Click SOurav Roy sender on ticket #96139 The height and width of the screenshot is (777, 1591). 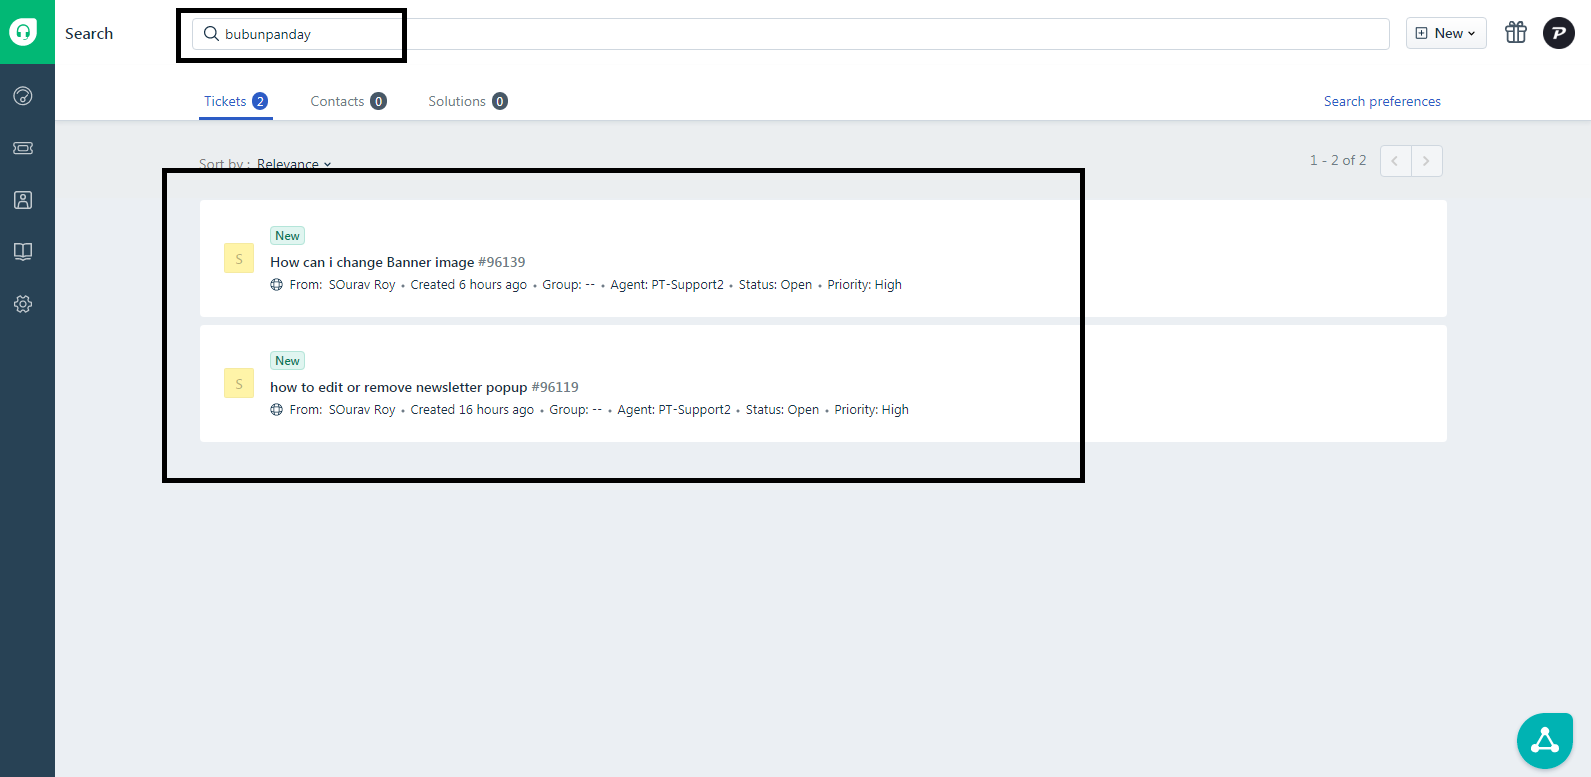click(362, 285)
